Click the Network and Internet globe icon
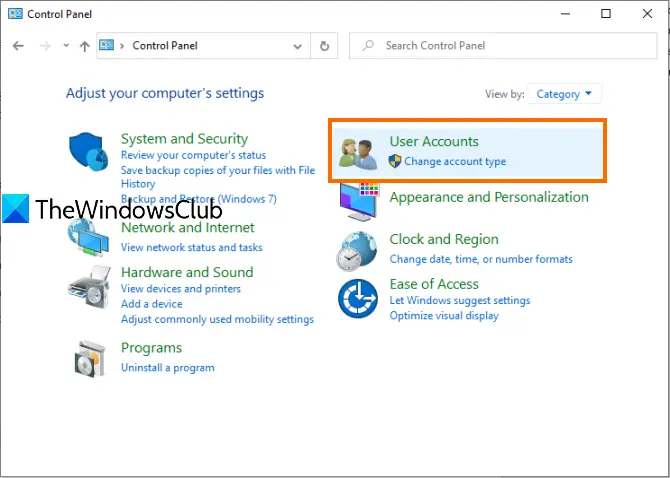Screen dimensions: 670x478 coord(88,237)
